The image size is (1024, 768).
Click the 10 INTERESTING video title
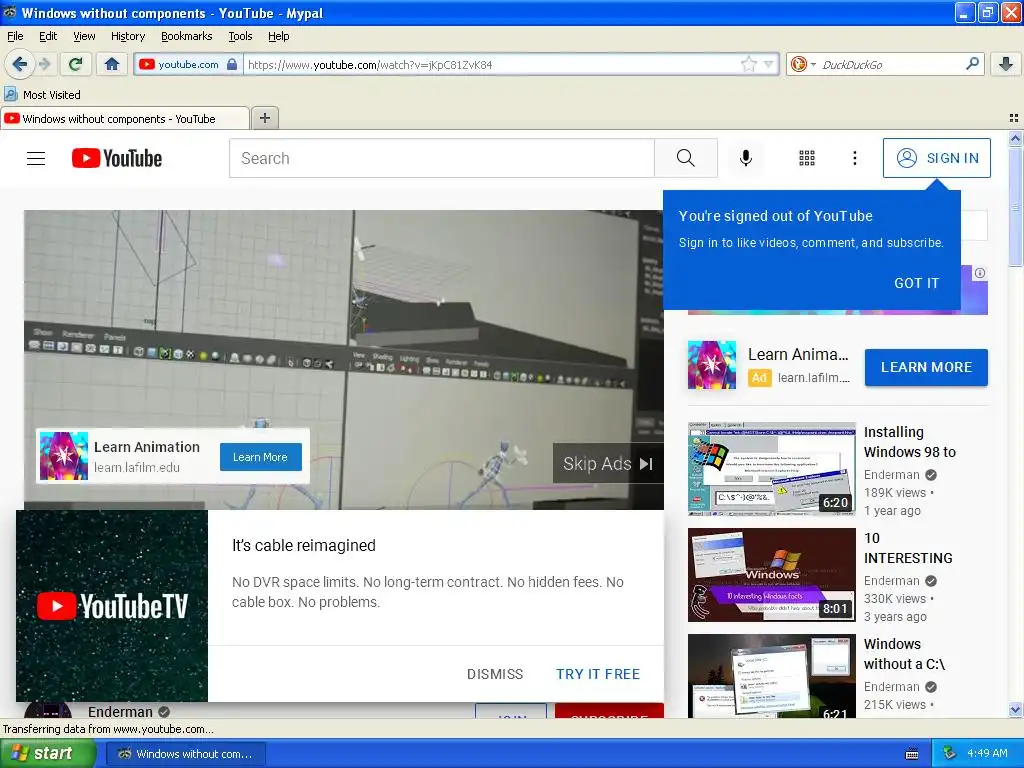[908, 548]
